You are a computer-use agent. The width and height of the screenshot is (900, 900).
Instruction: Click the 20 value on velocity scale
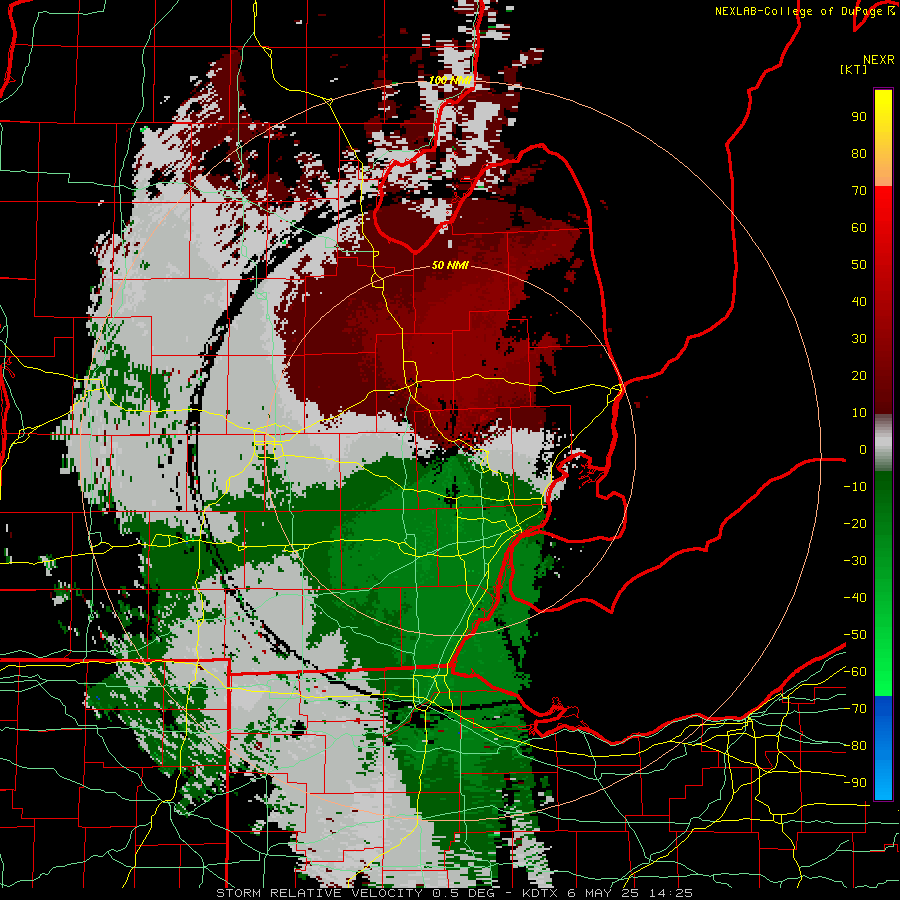click(859, 375)
